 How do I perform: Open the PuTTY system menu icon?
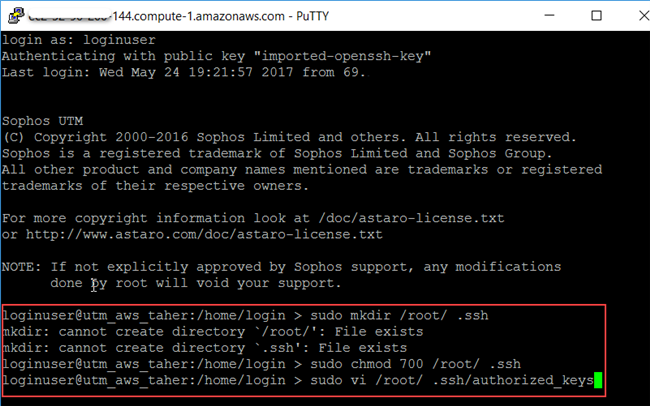coord(16,16)
